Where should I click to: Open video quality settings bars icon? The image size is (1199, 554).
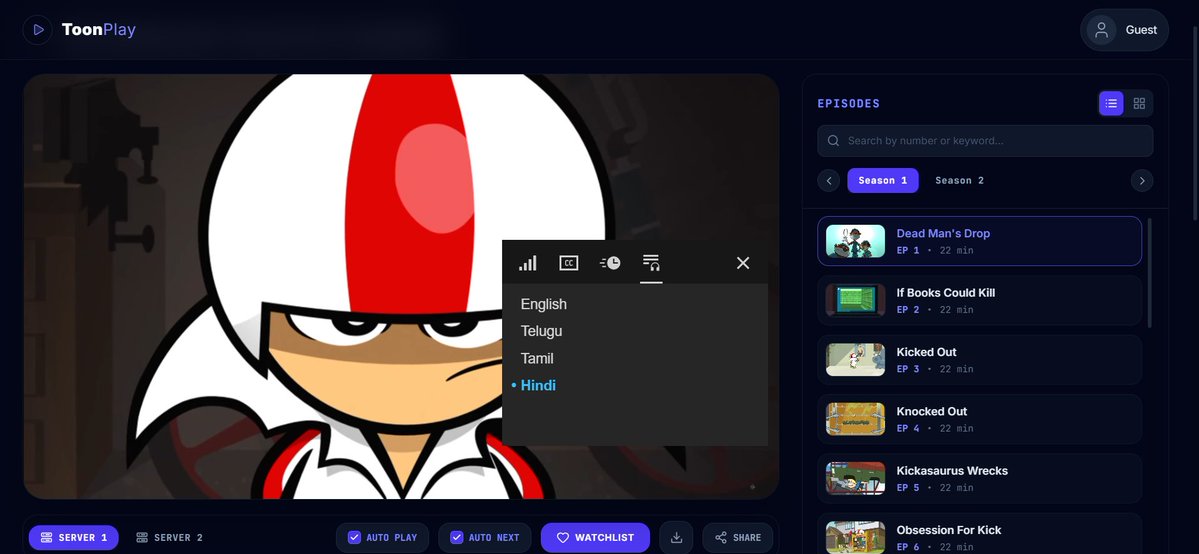tap(528, 263)
